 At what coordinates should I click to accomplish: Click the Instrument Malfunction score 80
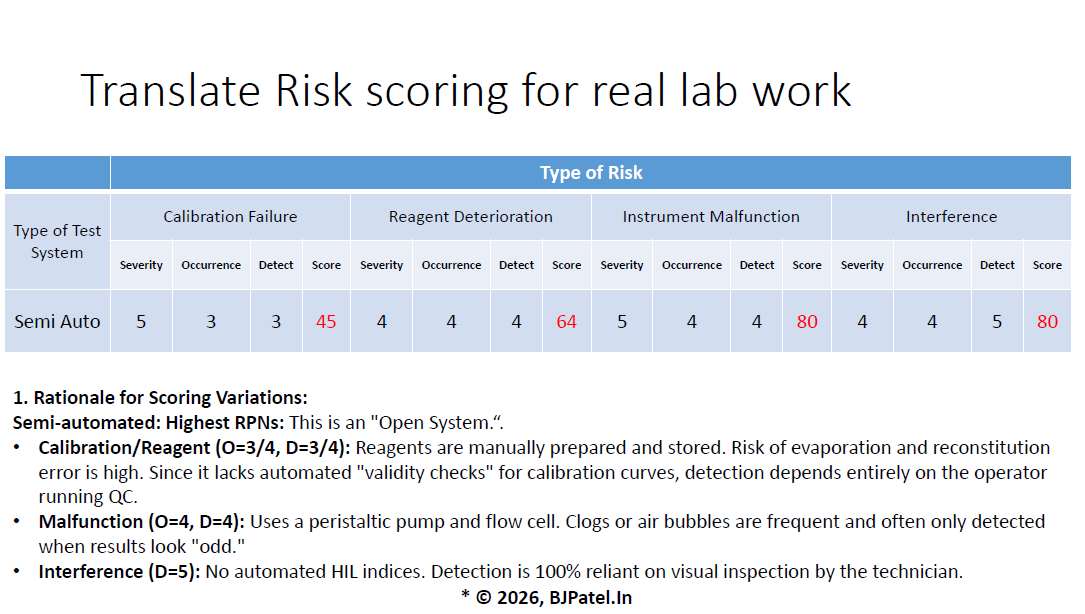806,321
